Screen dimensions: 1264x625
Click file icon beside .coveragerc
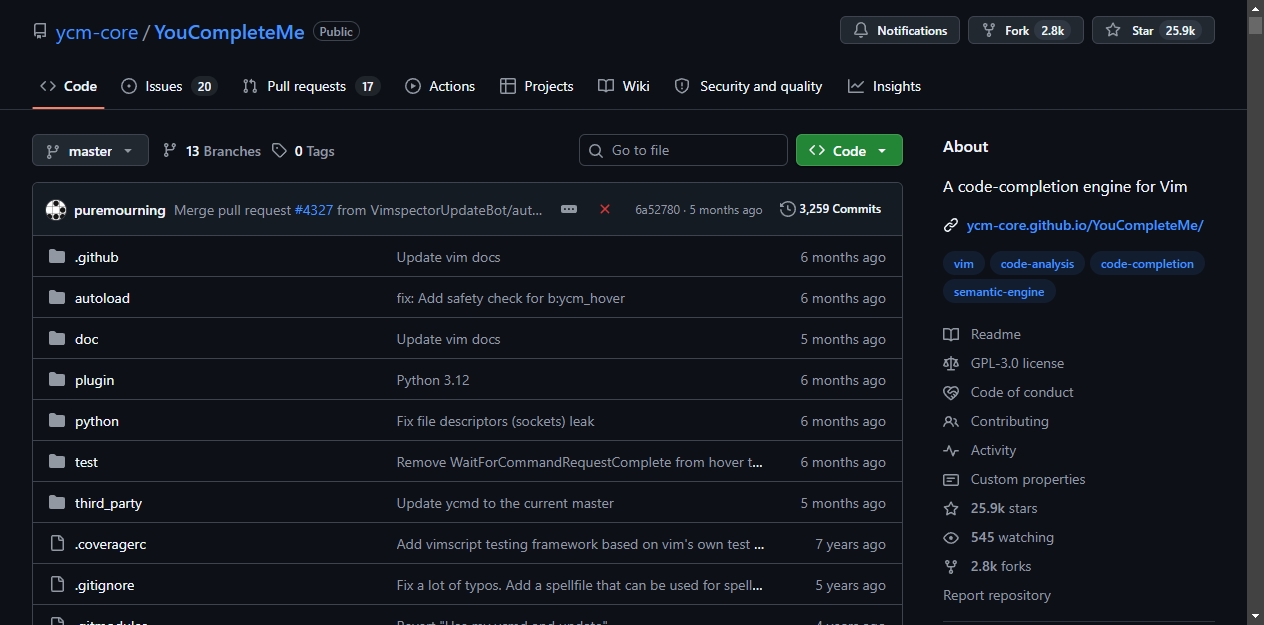click(57, 544)
